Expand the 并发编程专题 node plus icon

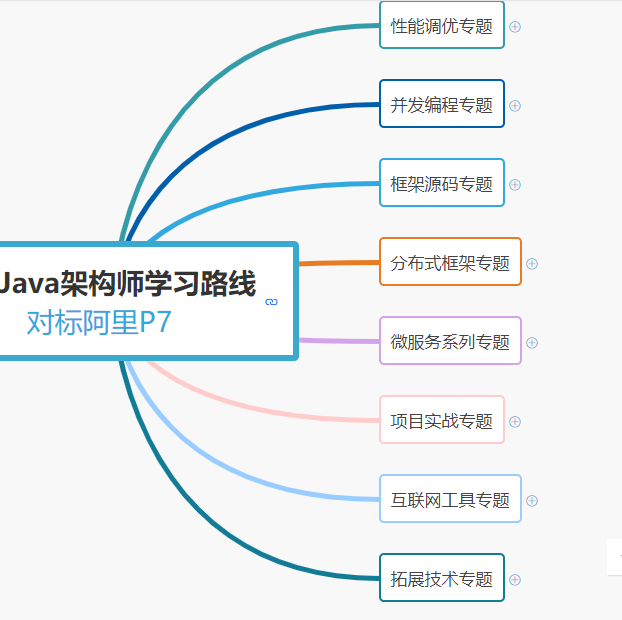(x=515, y=106)
